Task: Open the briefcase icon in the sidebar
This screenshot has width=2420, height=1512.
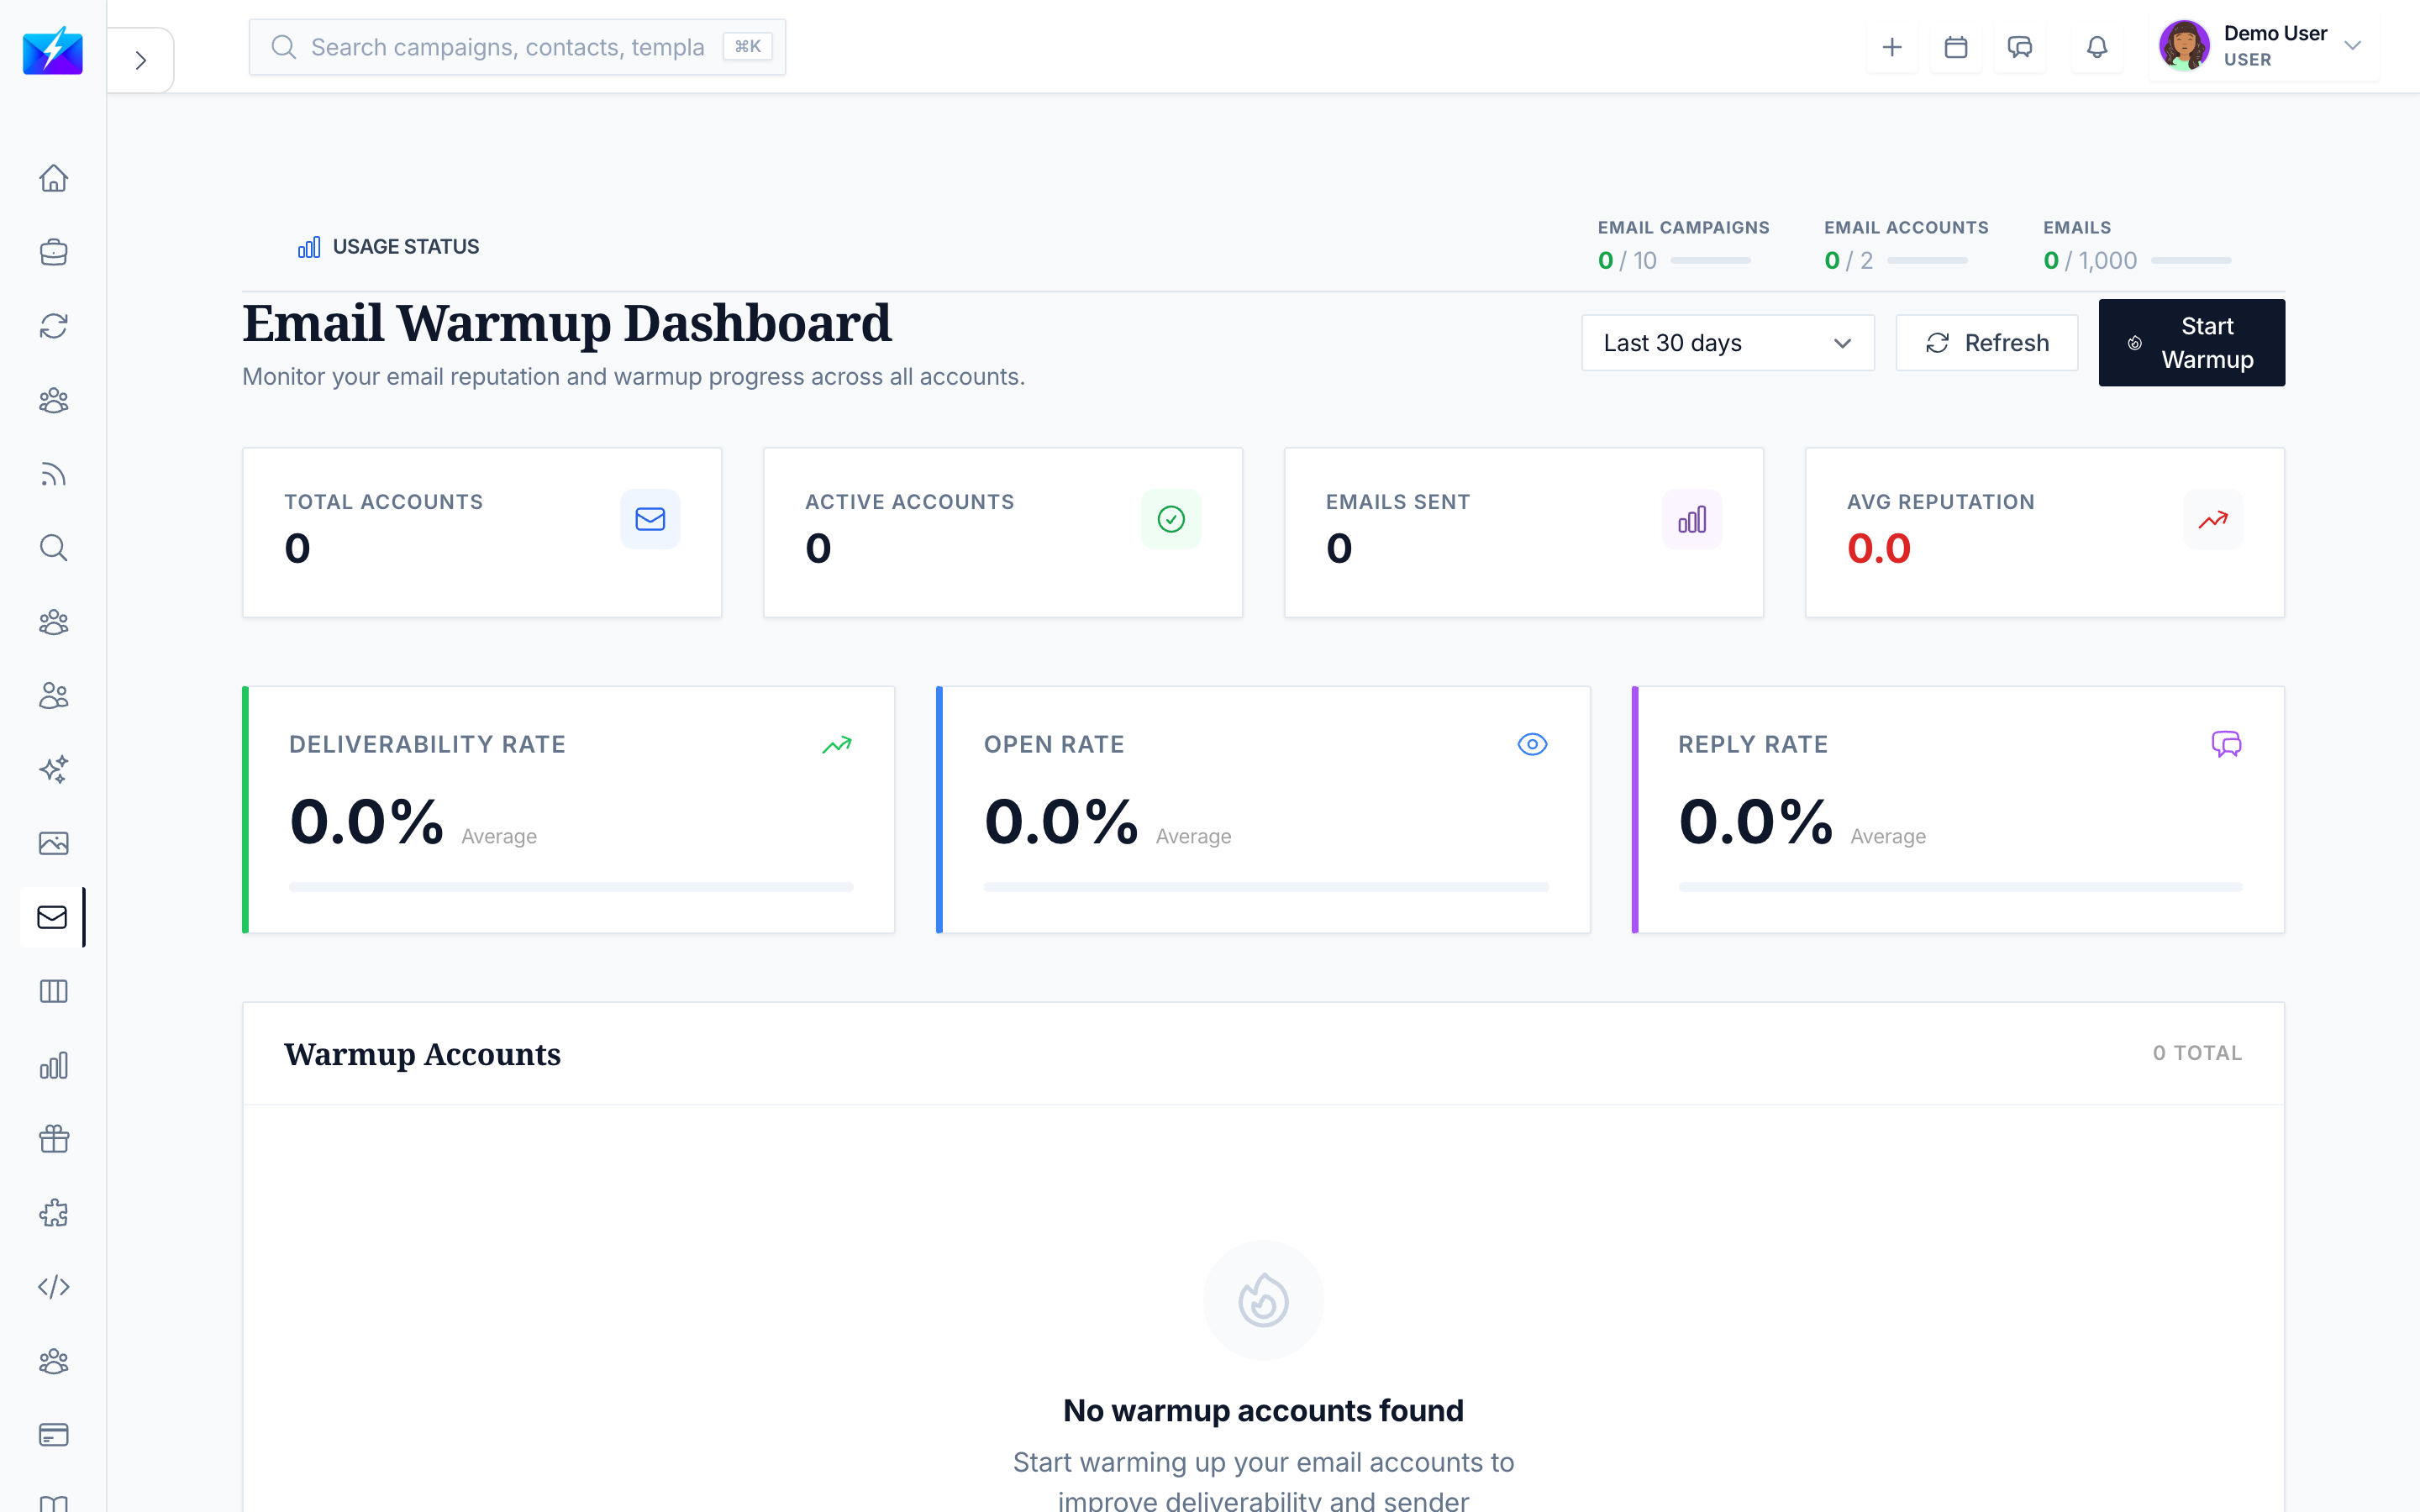Action: (x=53, y=252)
